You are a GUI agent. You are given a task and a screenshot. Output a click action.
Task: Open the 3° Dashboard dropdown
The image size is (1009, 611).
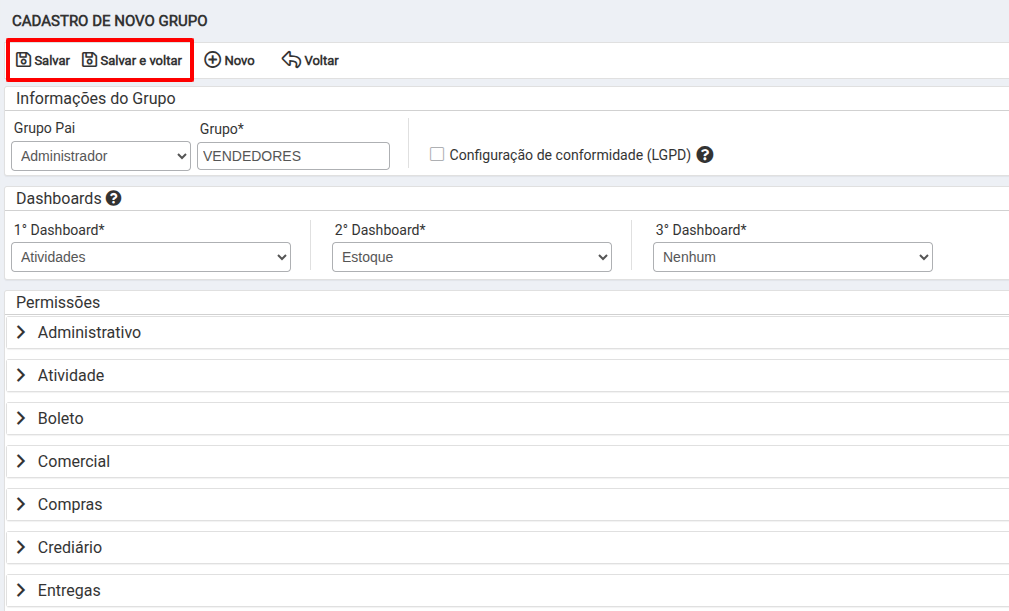coord(793,257)
